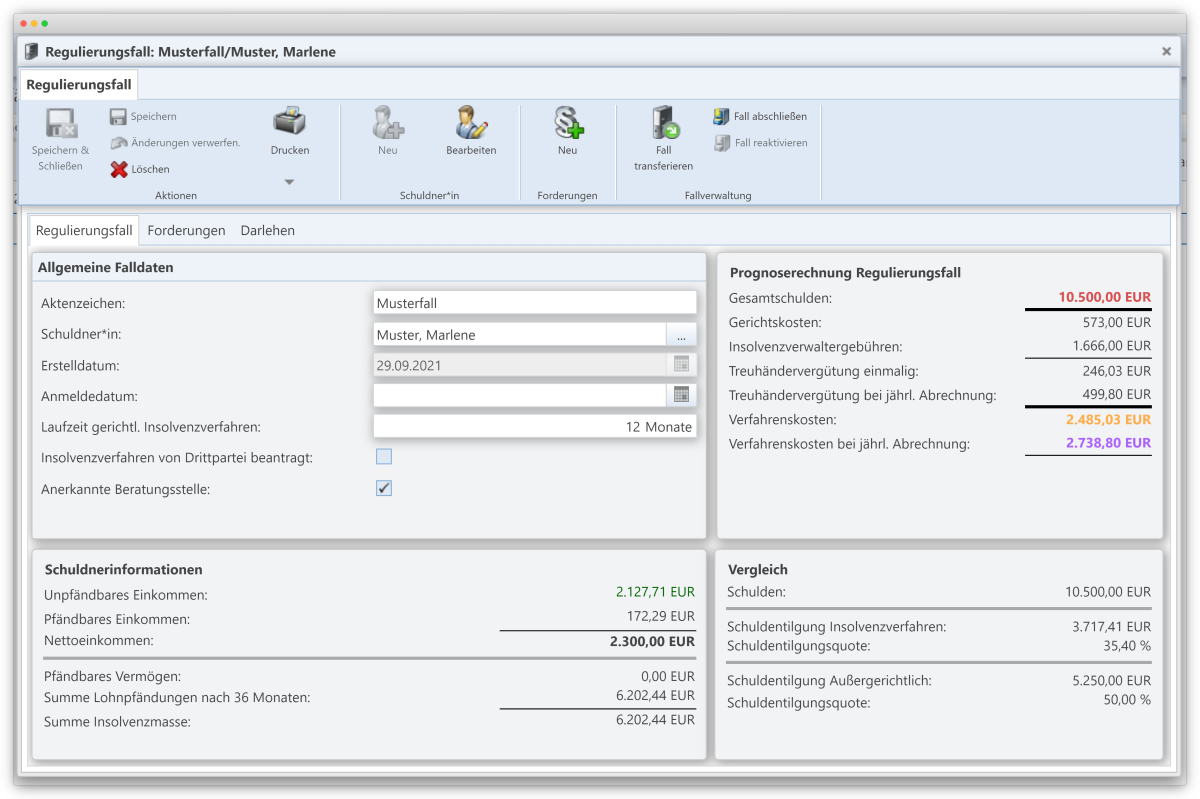
Task: Switch to the Darlehen tab
Action: point(267,230)
